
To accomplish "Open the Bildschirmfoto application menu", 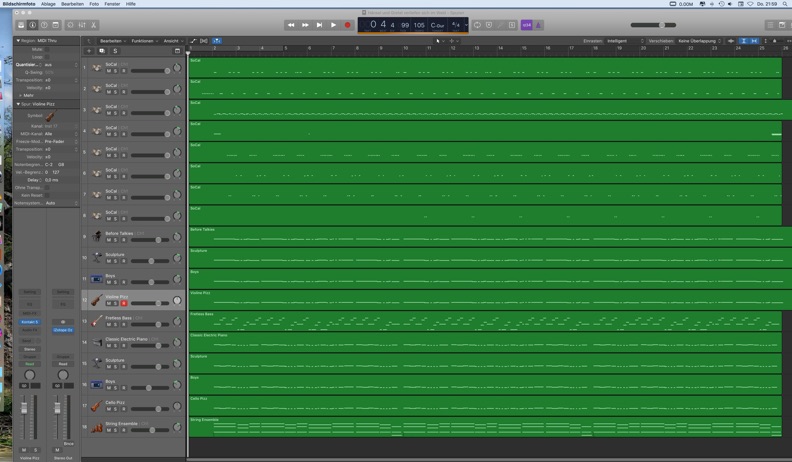I will (19, 4).
